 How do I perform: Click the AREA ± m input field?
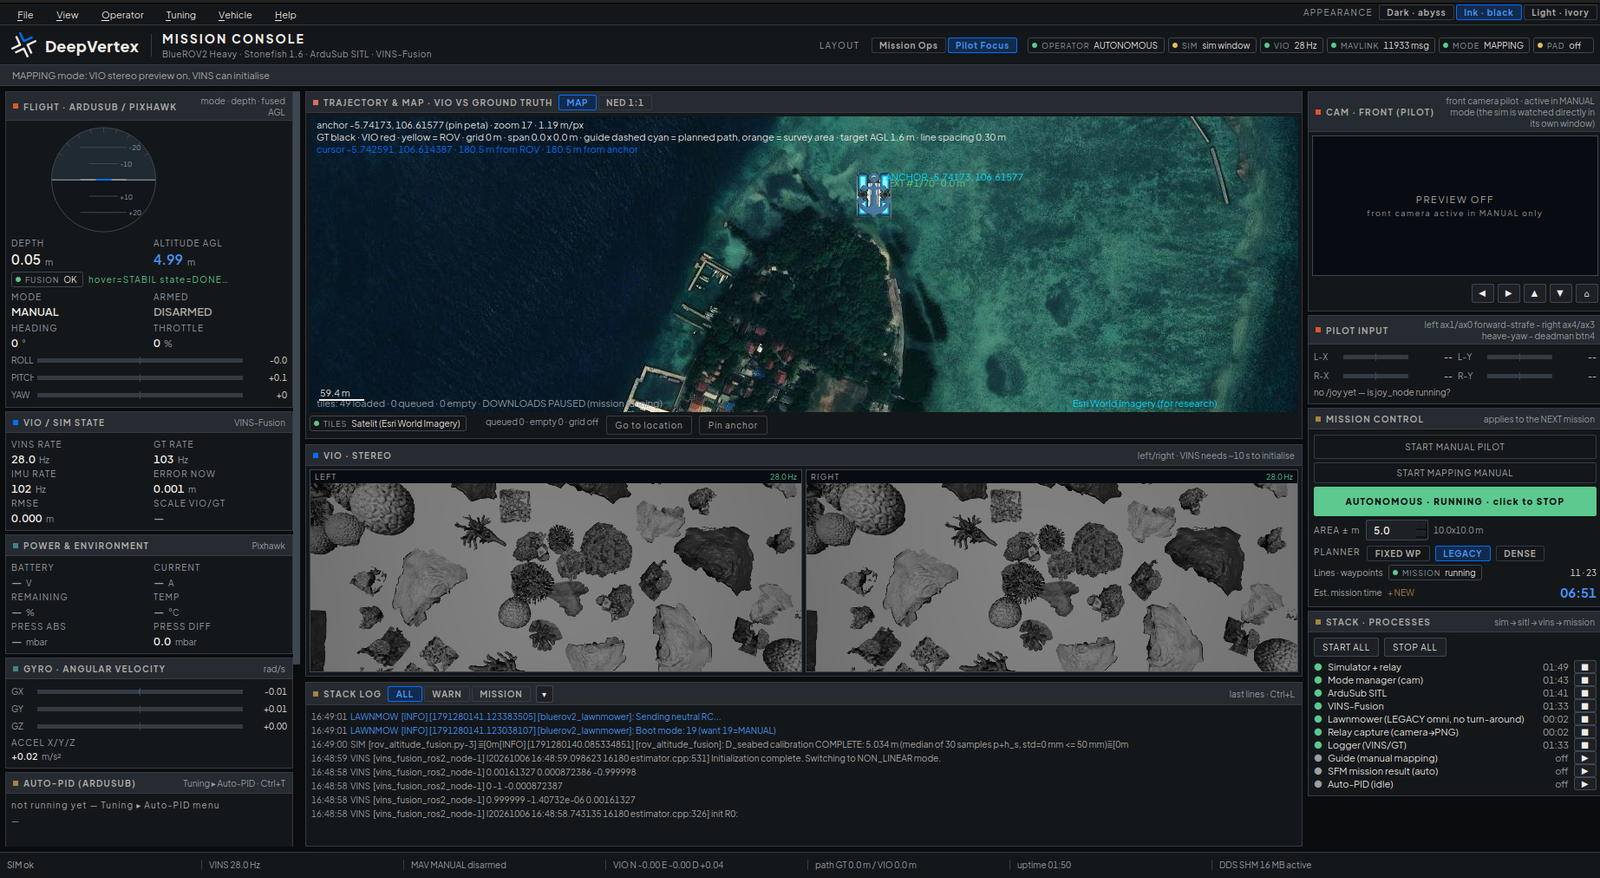click(x=1397, y=530)
